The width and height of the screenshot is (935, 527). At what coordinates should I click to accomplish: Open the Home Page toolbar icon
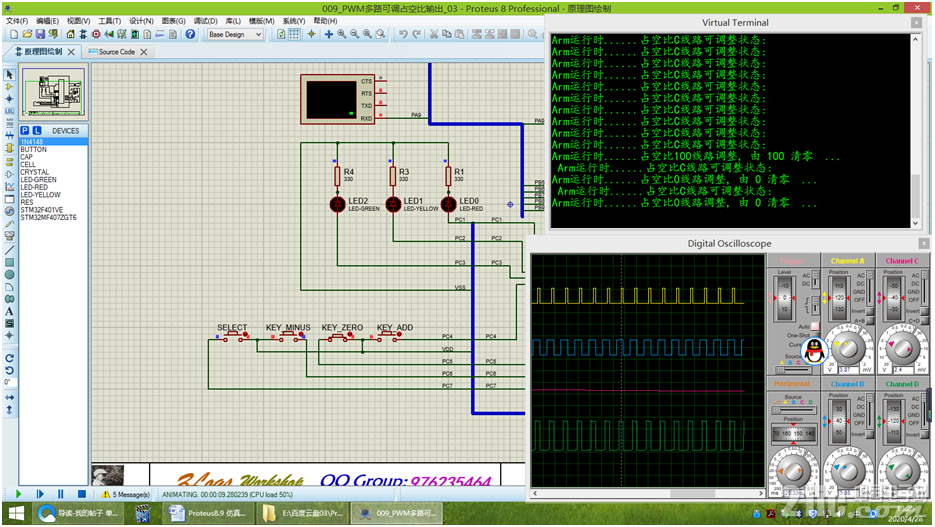click(70, 34)
